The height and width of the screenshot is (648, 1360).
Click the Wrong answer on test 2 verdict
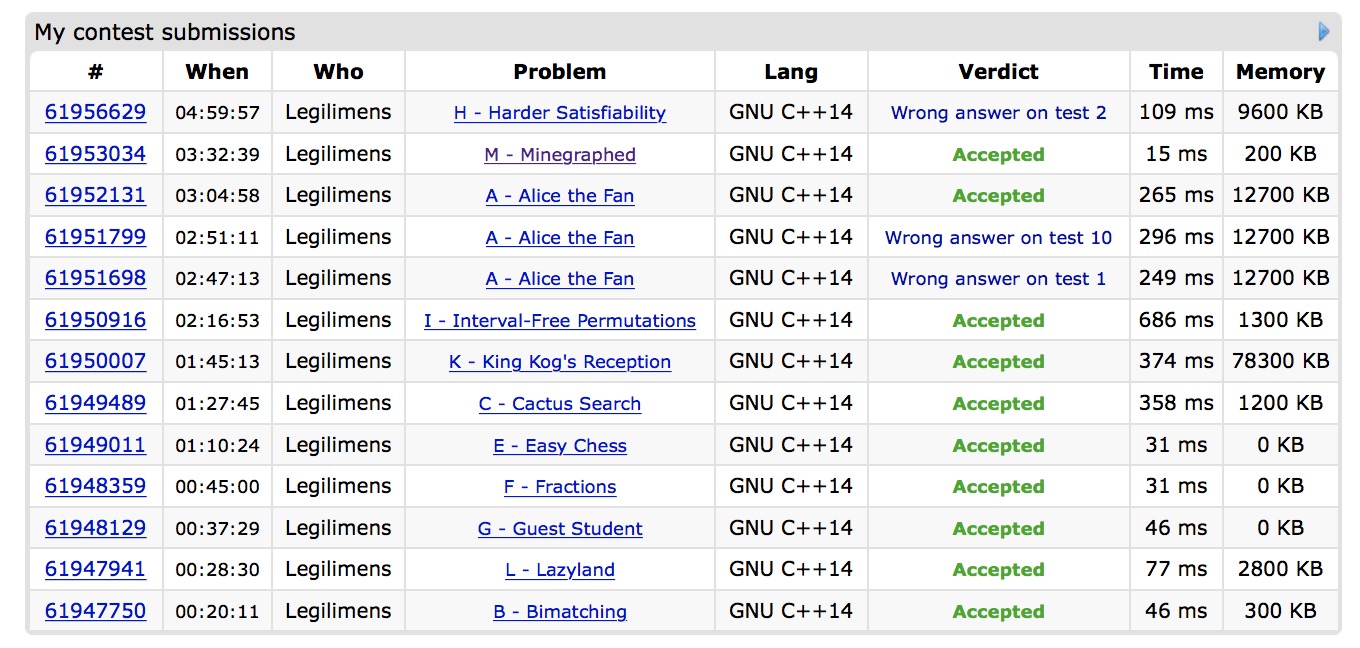click(x=998, y=113)
